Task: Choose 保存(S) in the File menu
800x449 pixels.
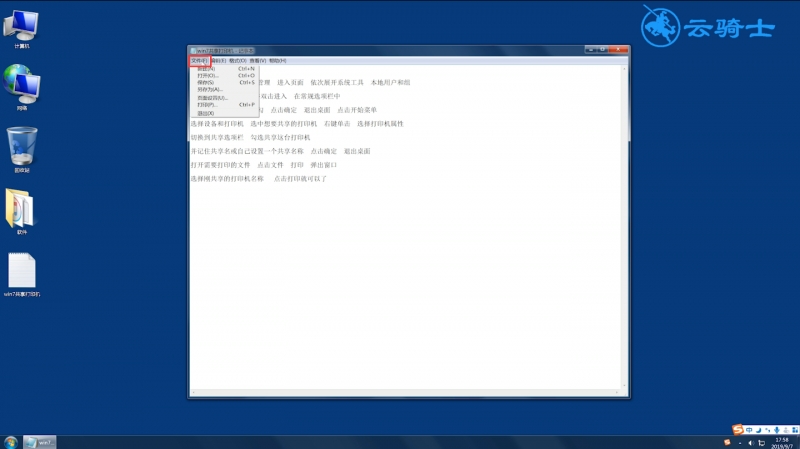Action: 224,82
